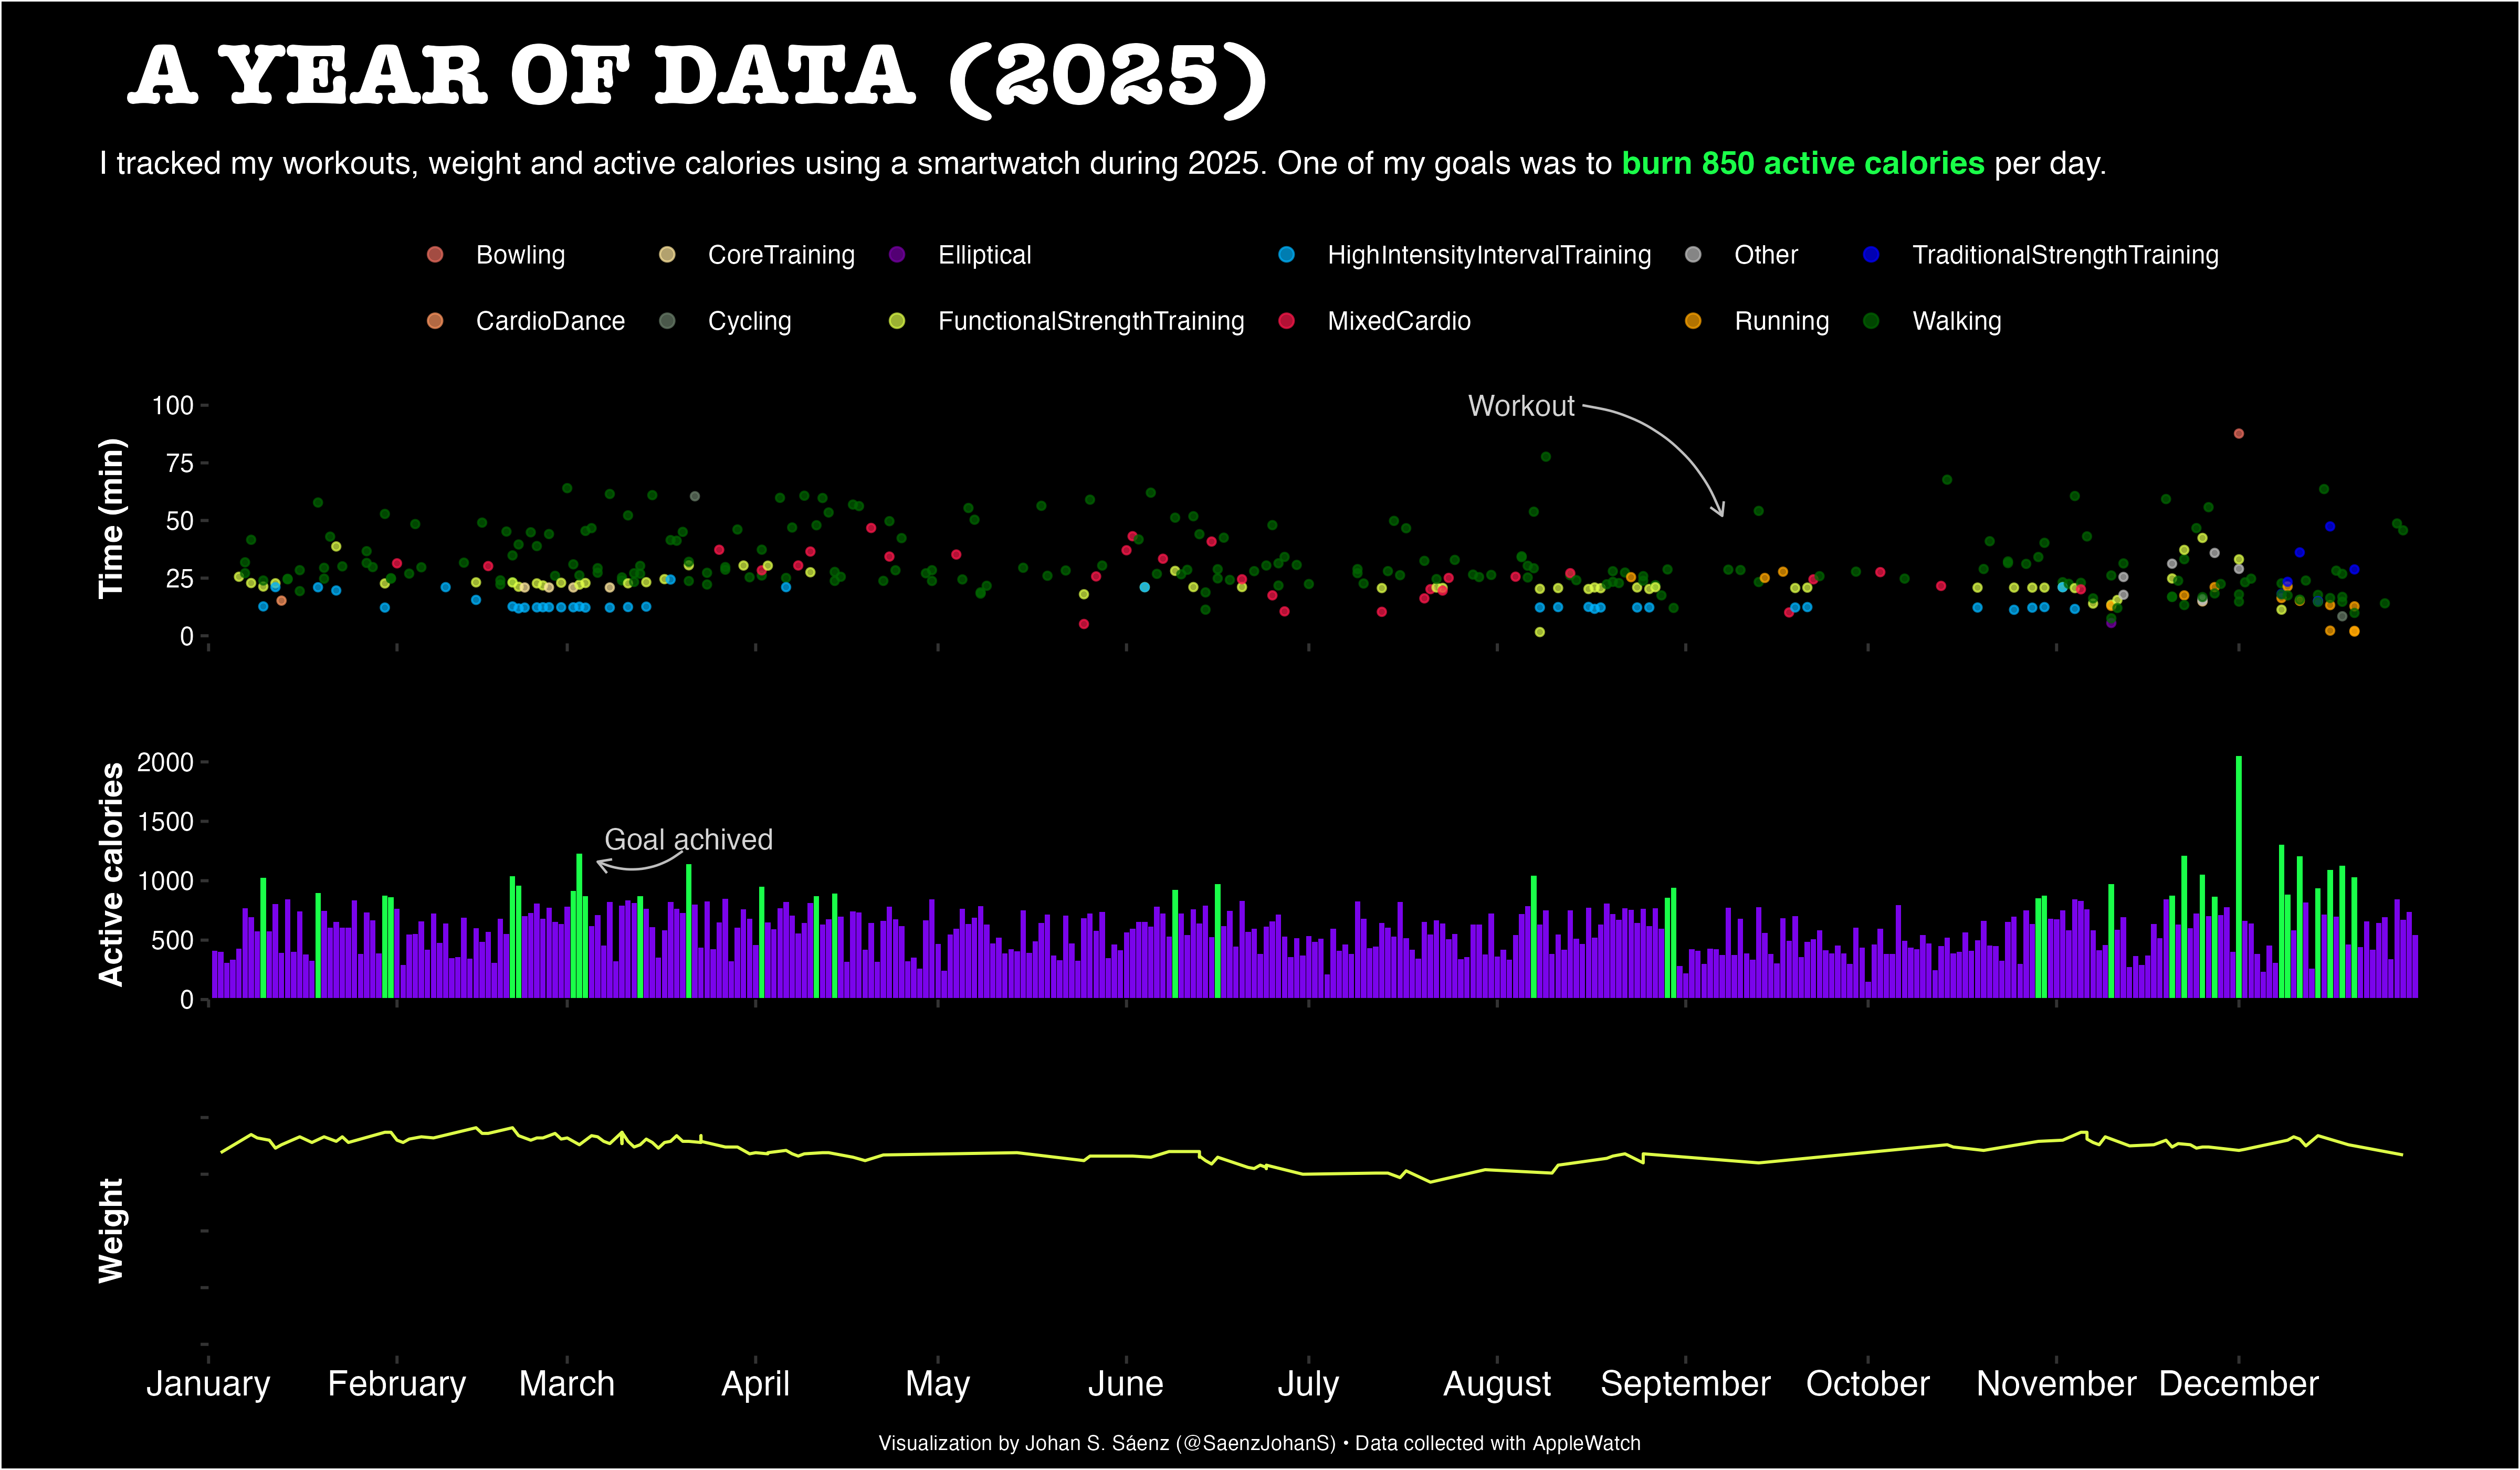Click the CardioDance legend label

tap(550, 321)
